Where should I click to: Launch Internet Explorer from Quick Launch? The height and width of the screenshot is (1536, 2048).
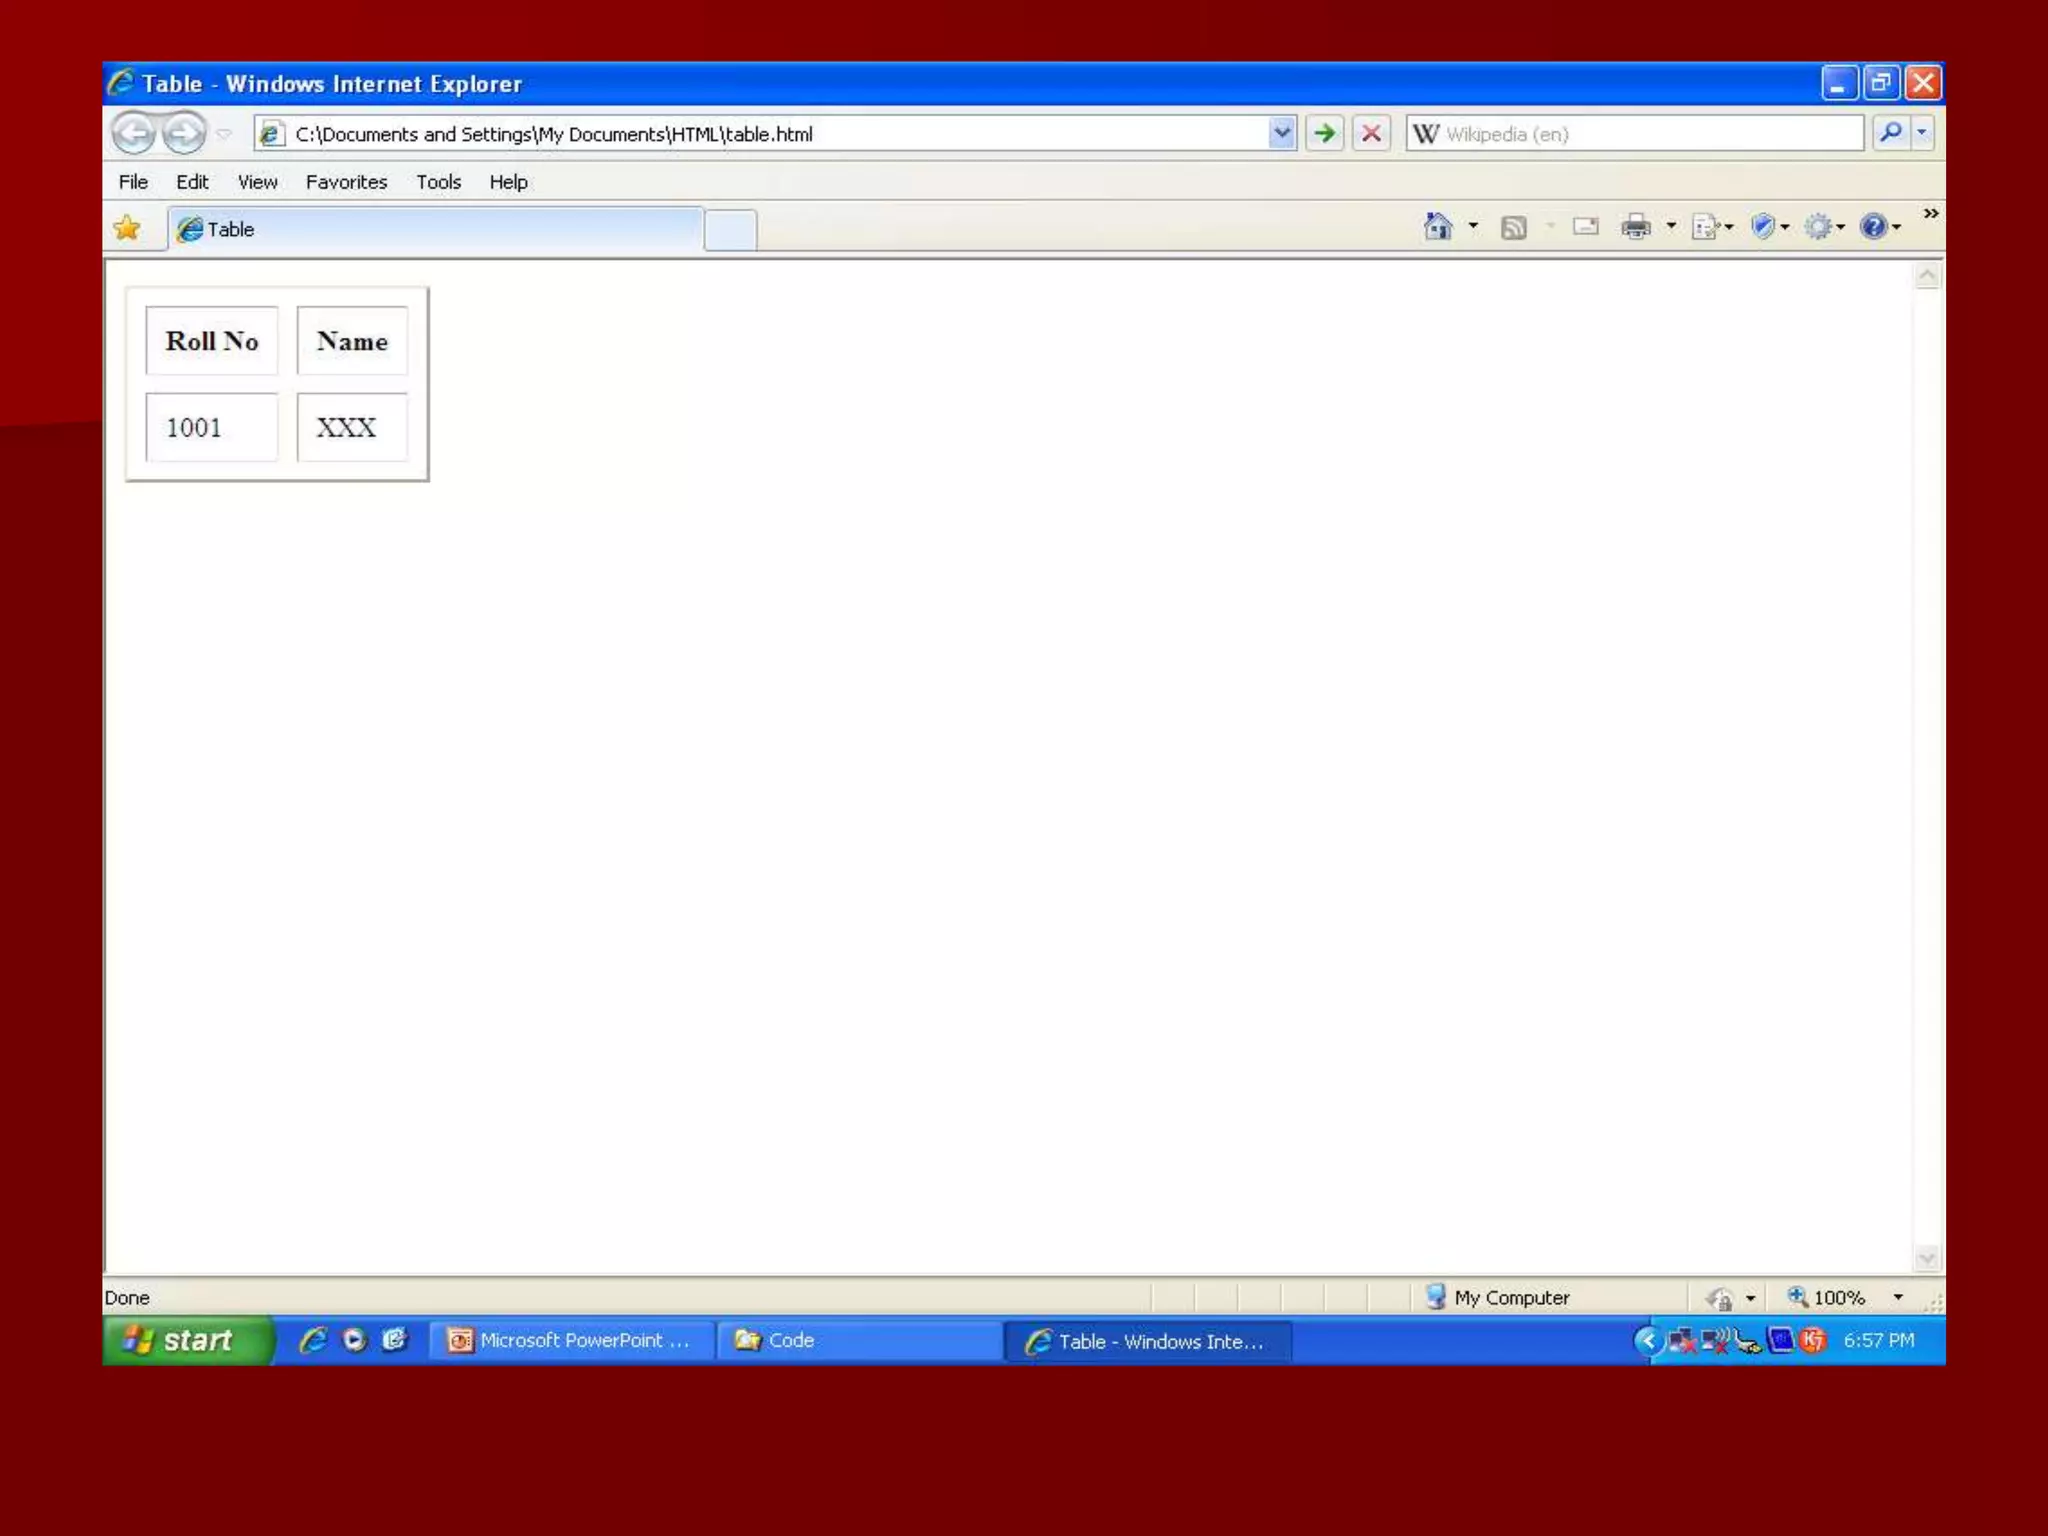pyautogui.click(x=313, y=1340)
